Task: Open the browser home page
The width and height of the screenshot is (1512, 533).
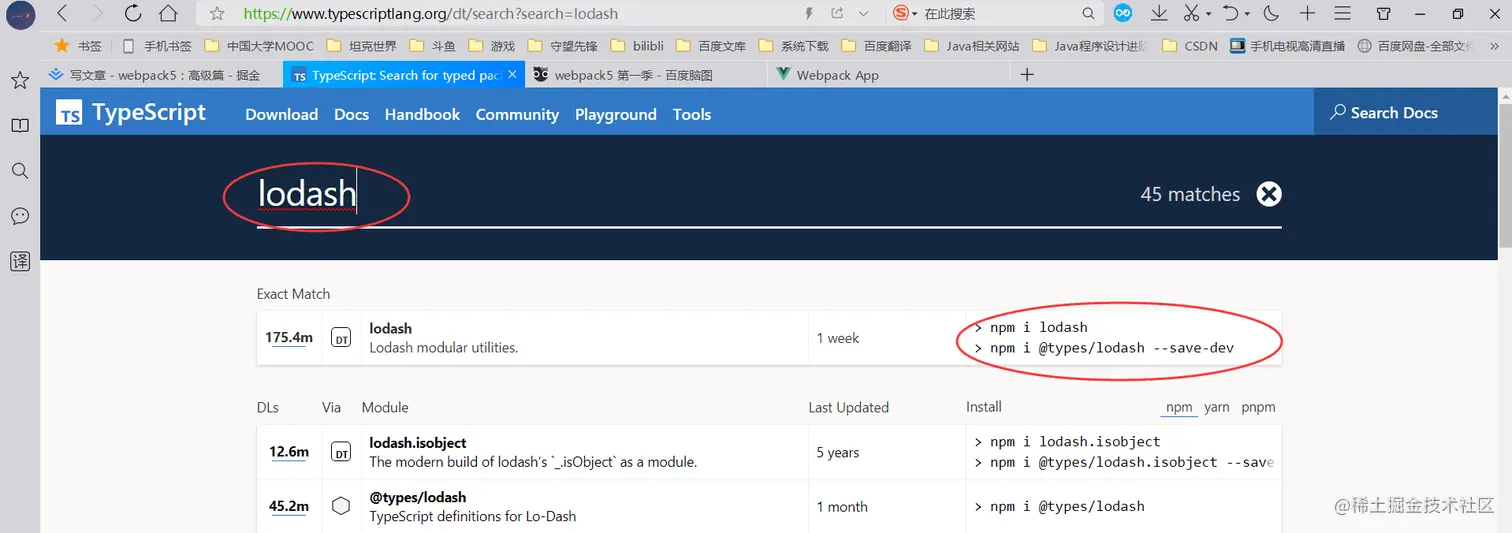Action: (168, 13)
